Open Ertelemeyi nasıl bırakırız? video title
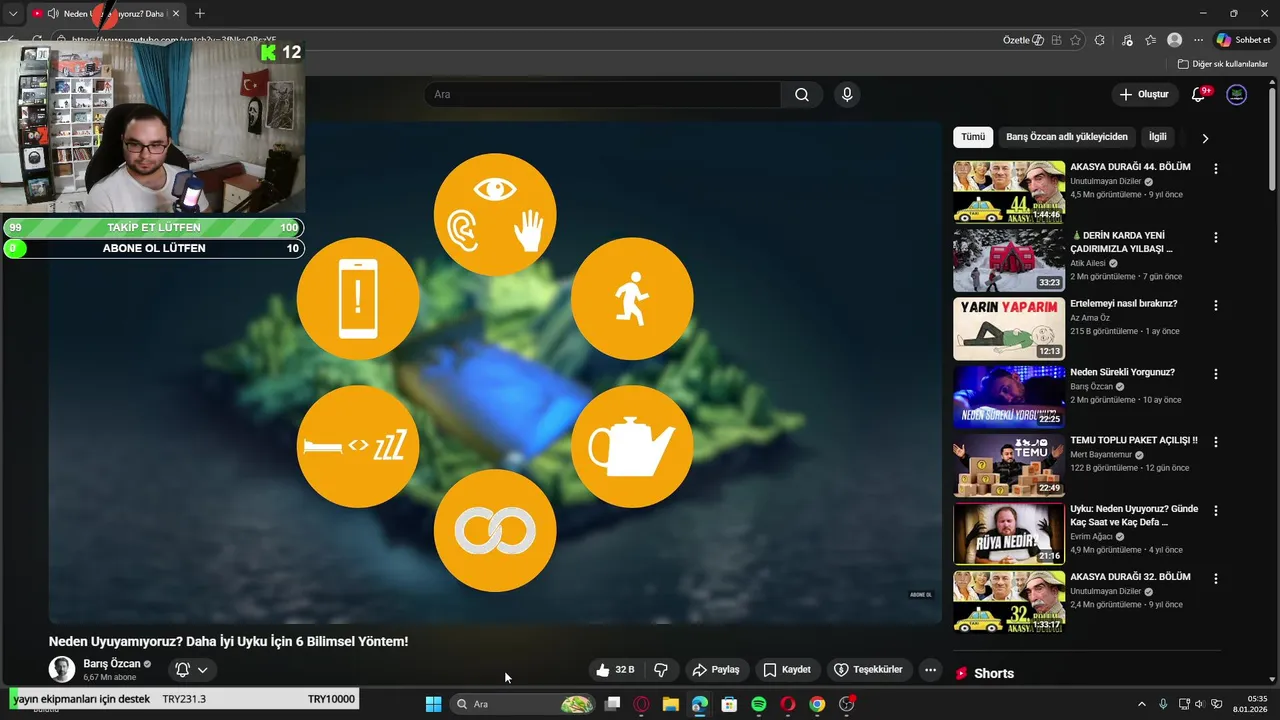This screenshot has width=1280, height=720. coord(1124,304)
